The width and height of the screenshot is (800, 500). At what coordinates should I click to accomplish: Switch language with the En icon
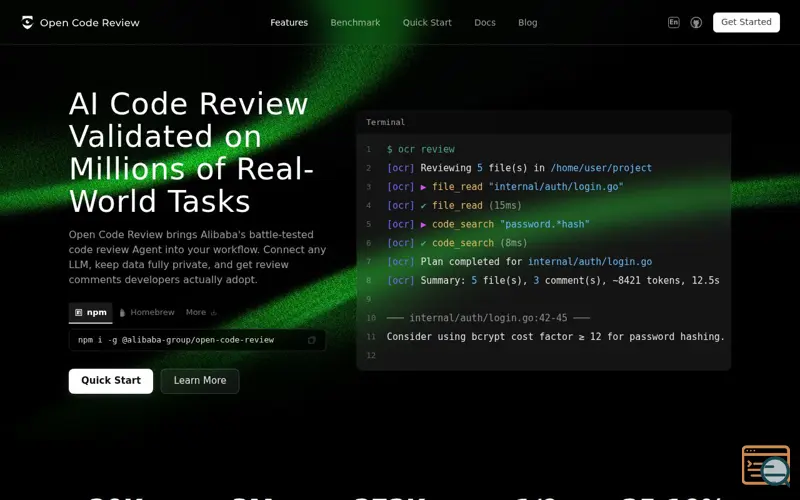[x=673, y=22]
